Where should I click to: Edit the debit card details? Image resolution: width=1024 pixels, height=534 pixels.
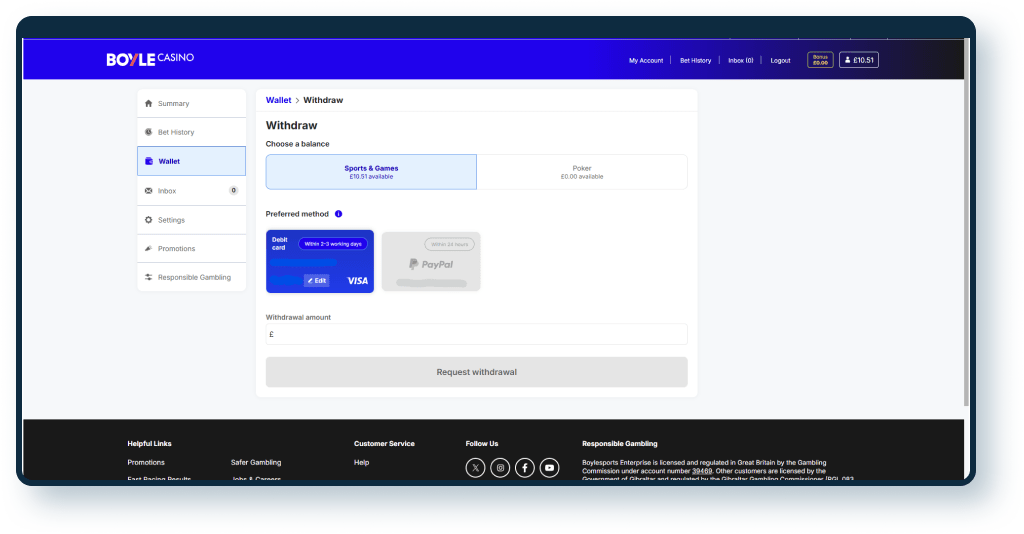[x=317, y=281]
